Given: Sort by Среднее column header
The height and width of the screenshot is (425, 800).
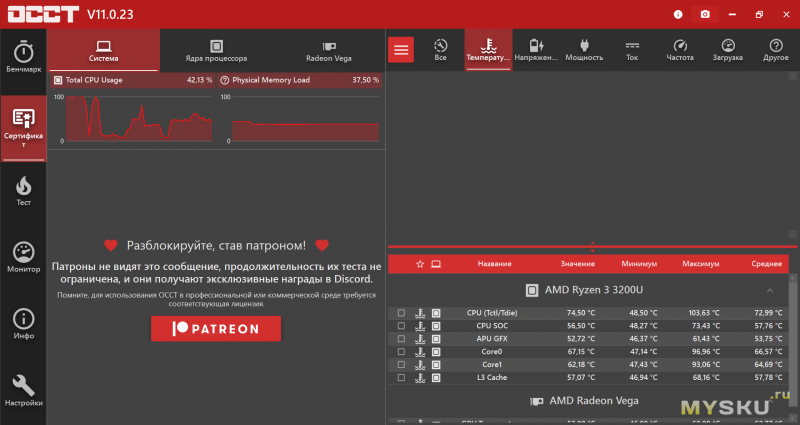Looking at the screenshot, I should point(766,264).
